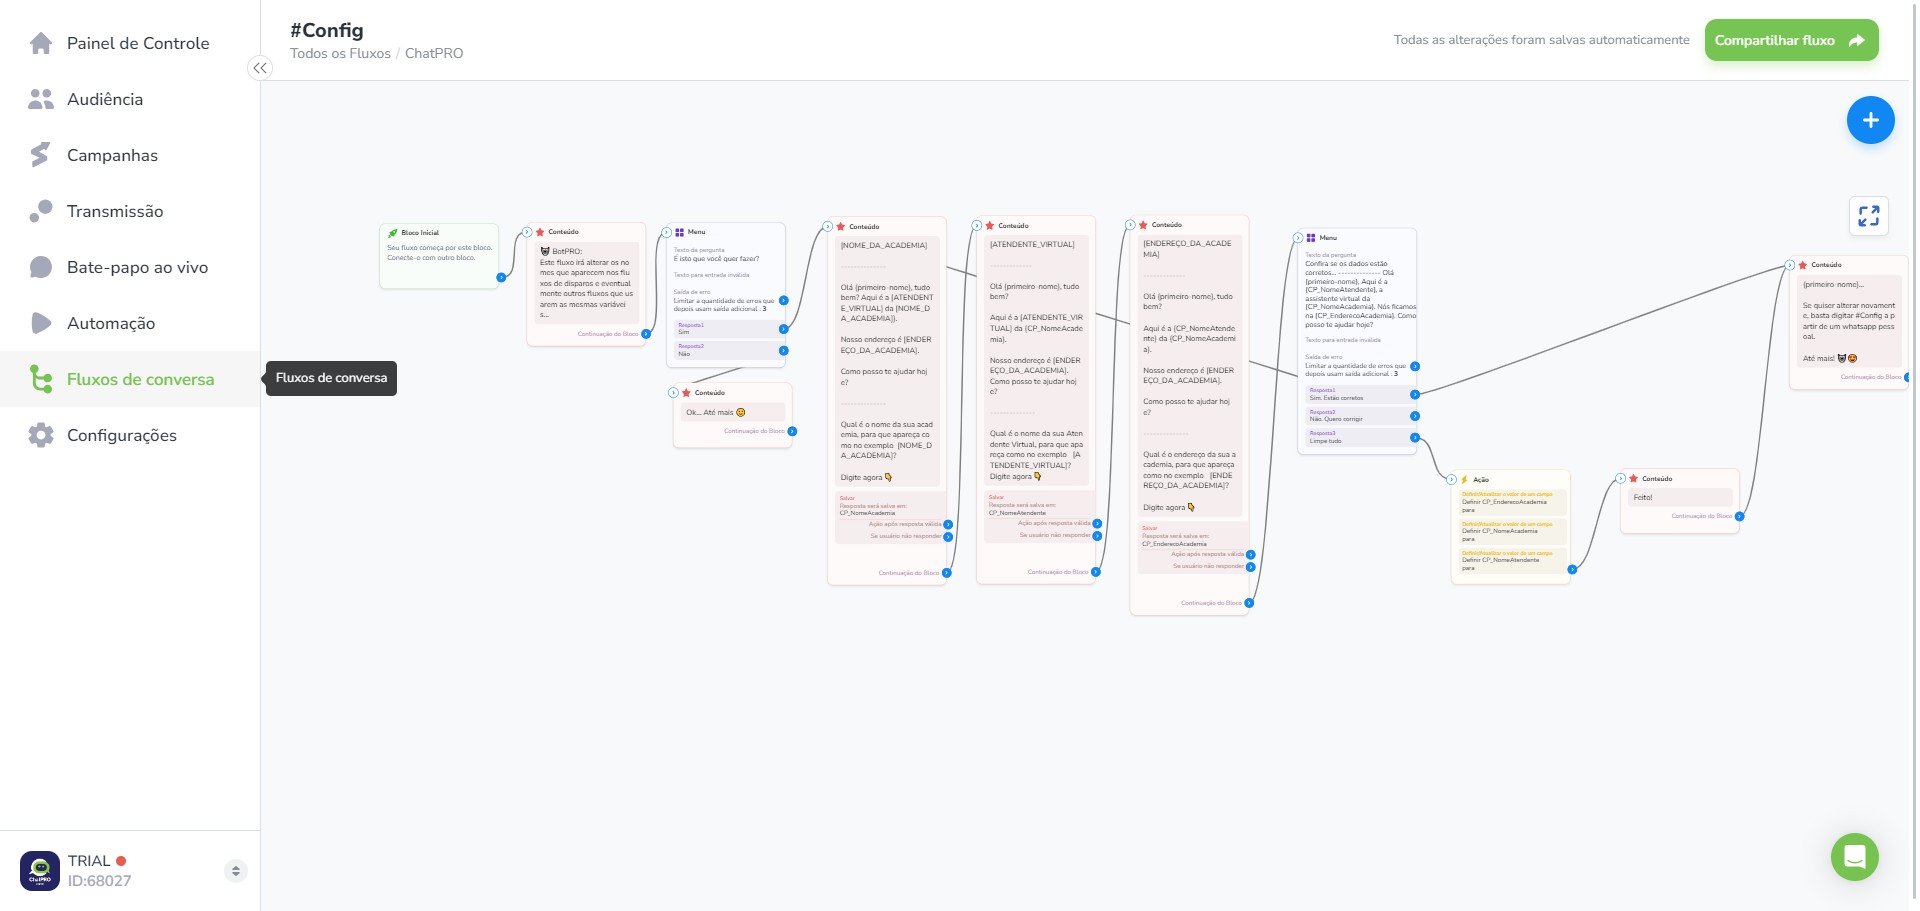Select Fluxos de conversa menu item
This screenshot has height=911, width=1920.
click(130, 379)
